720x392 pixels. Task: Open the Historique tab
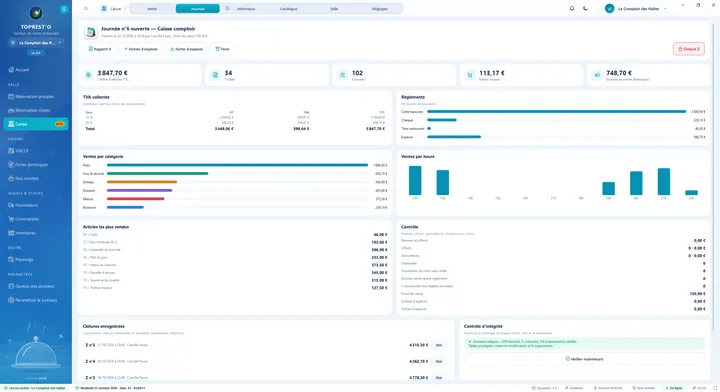(x=243, y=9)
